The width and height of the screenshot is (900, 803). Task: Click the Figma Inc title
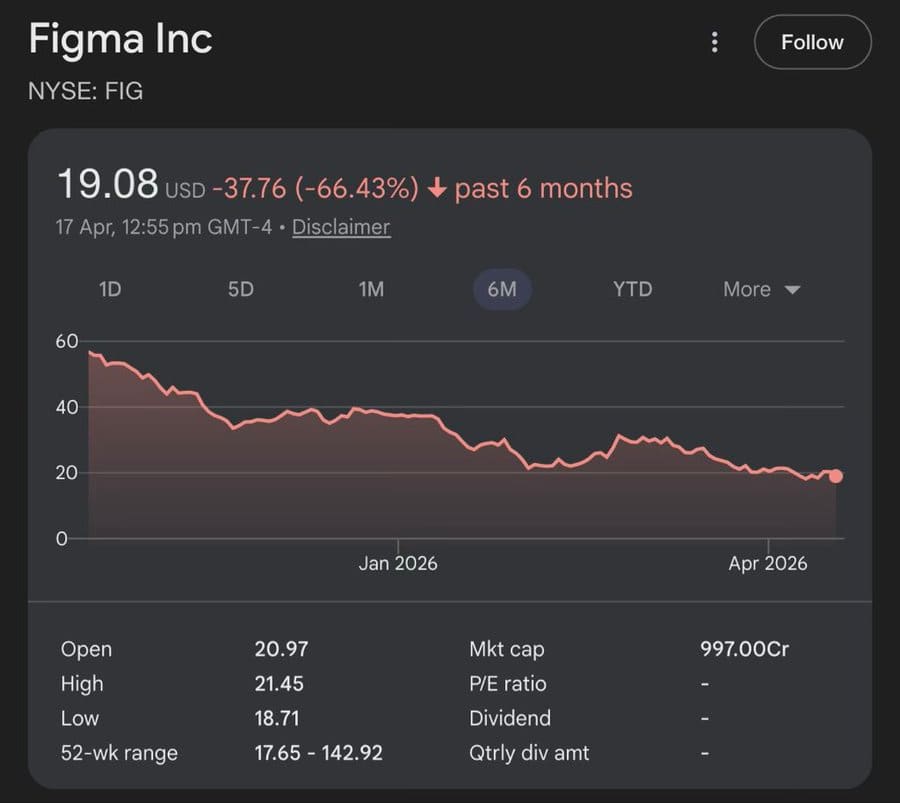[120, 40]
